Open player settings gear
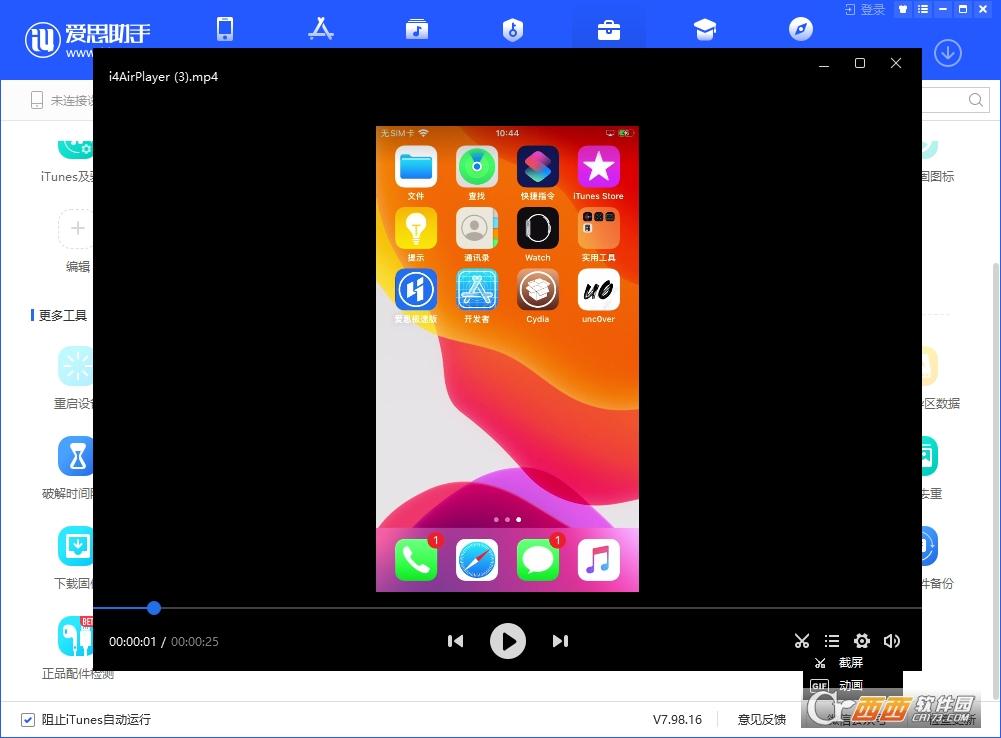This screenshot has height=738, width=1001. click(862, 641)
